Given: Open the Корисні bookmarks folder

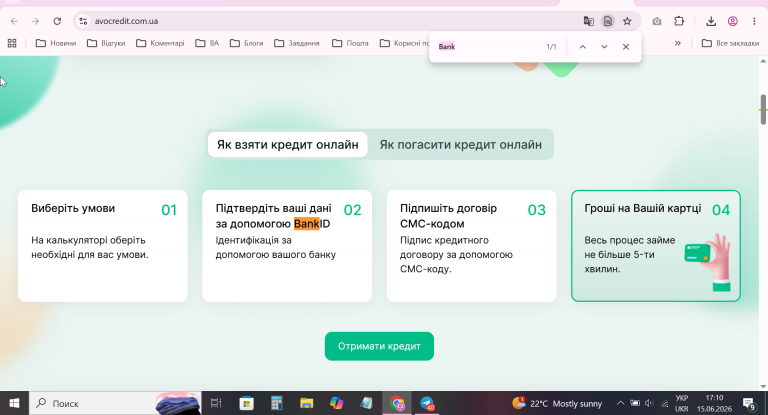Looking at the screenshot, I should point(404,43).
